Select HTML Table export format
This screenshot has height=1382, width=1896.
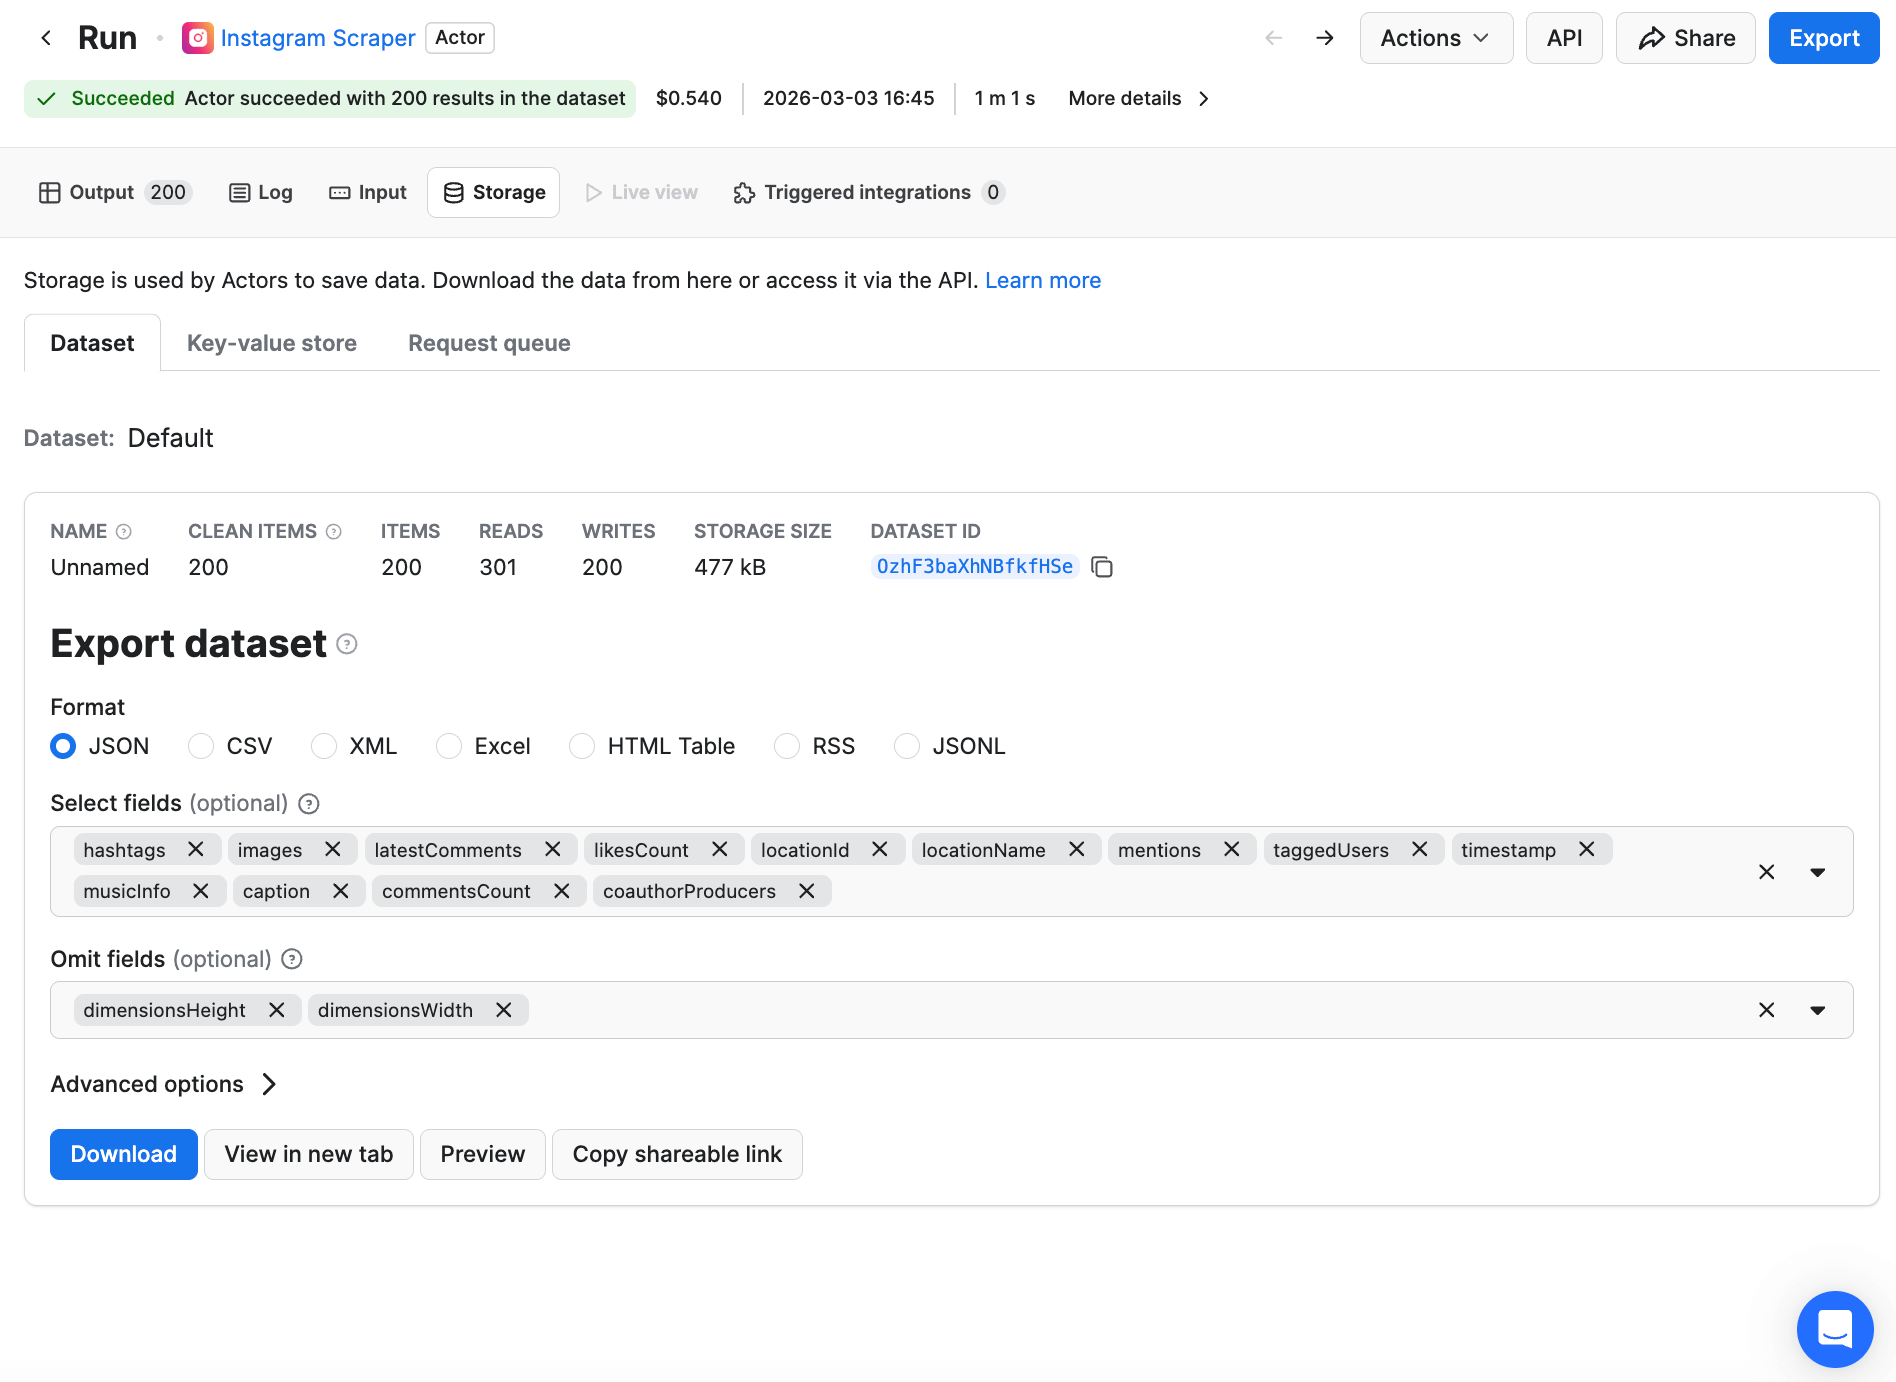(x=582, y=746)
